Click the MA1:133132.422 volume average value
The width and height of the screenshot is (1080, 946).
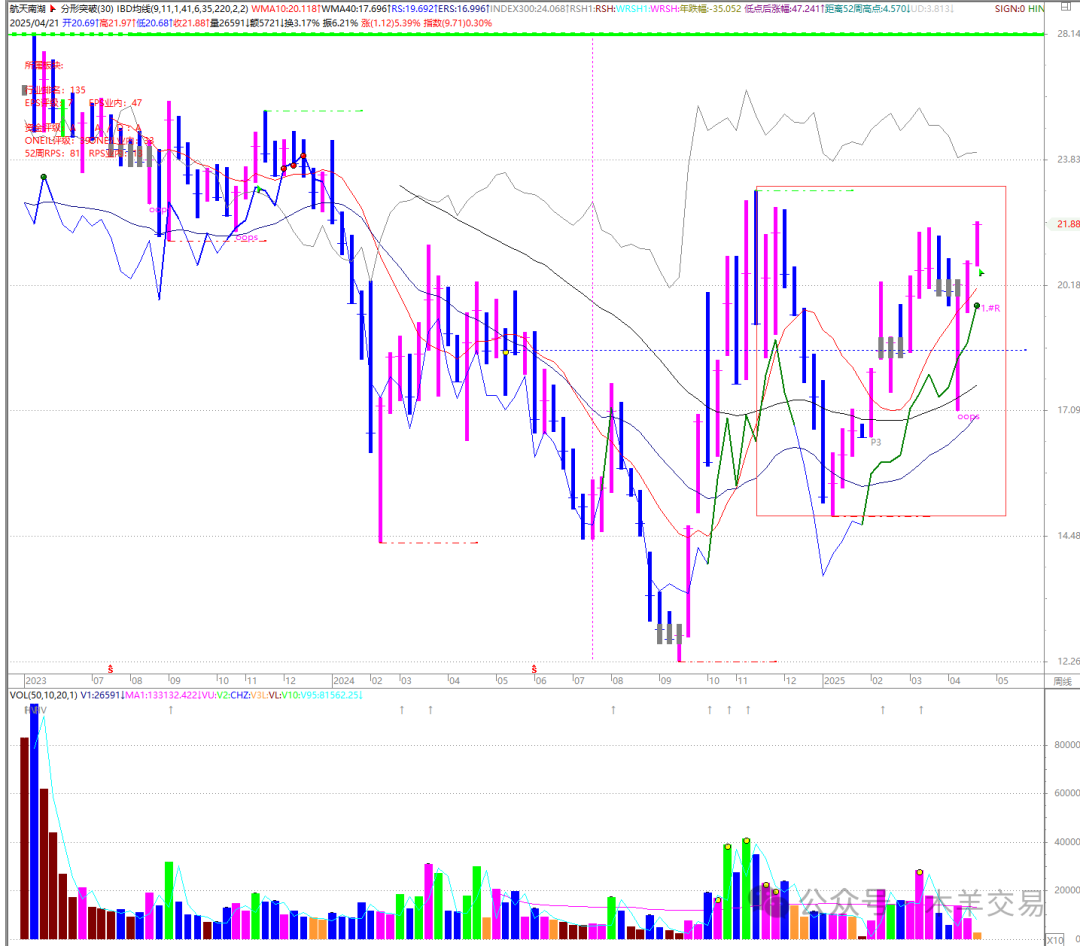tap(161, 695)
